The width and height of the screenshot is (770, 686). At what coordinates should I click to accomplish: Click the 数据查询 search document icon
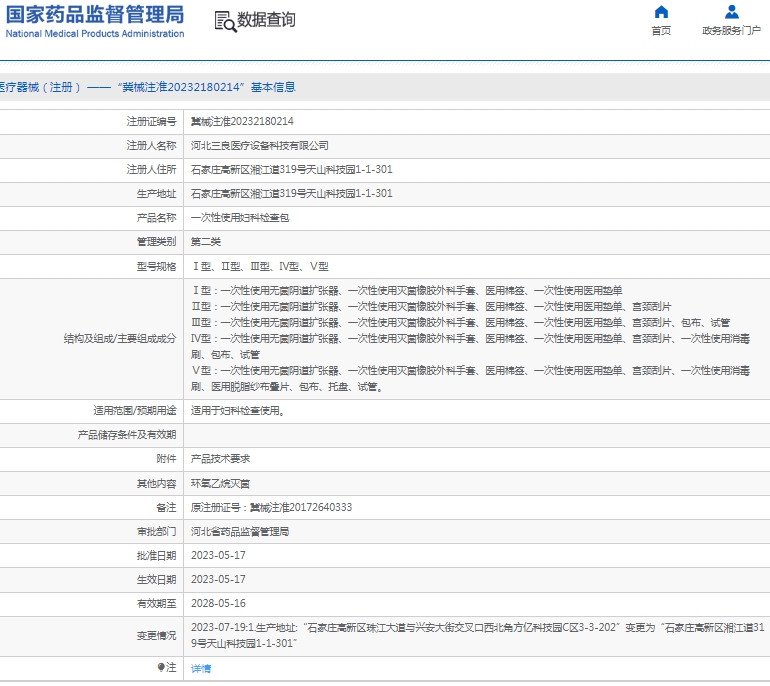click(225, 22)
